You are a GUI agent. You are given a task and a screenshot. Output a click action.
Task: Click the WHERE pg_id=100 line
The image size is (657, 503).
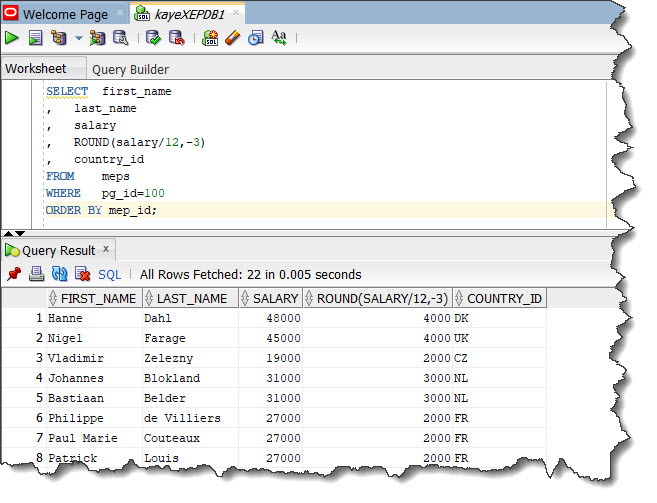(x=105, y=193)
